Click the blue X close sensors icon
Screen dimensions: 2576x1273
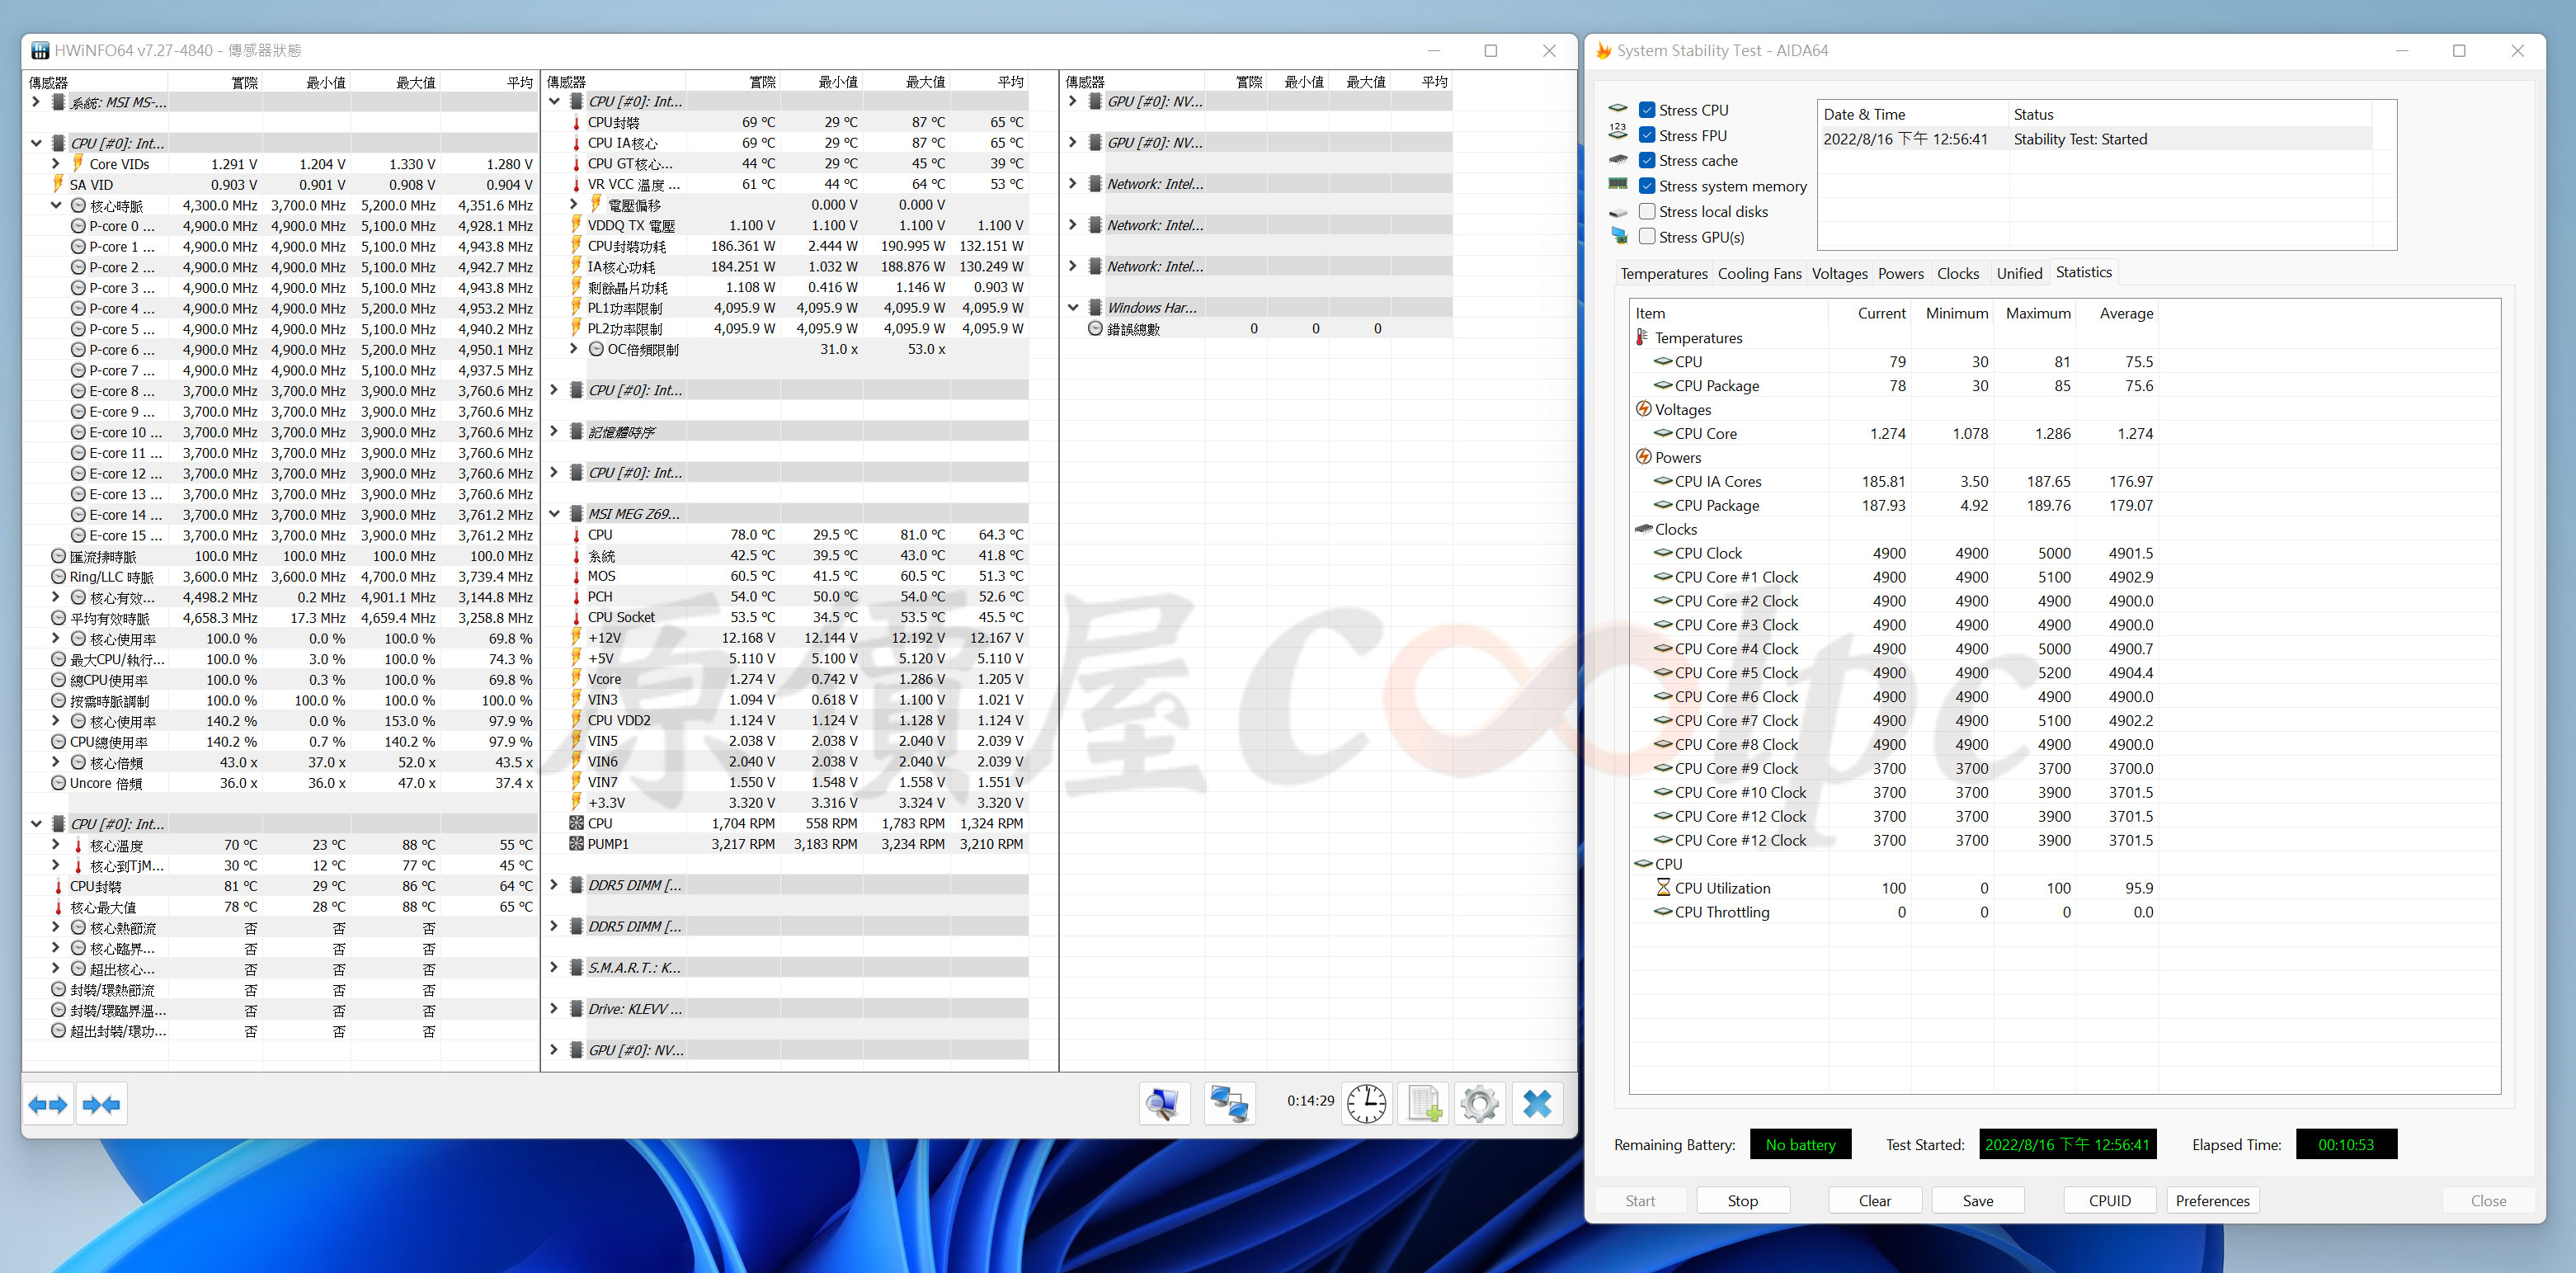[1537, 1104]
